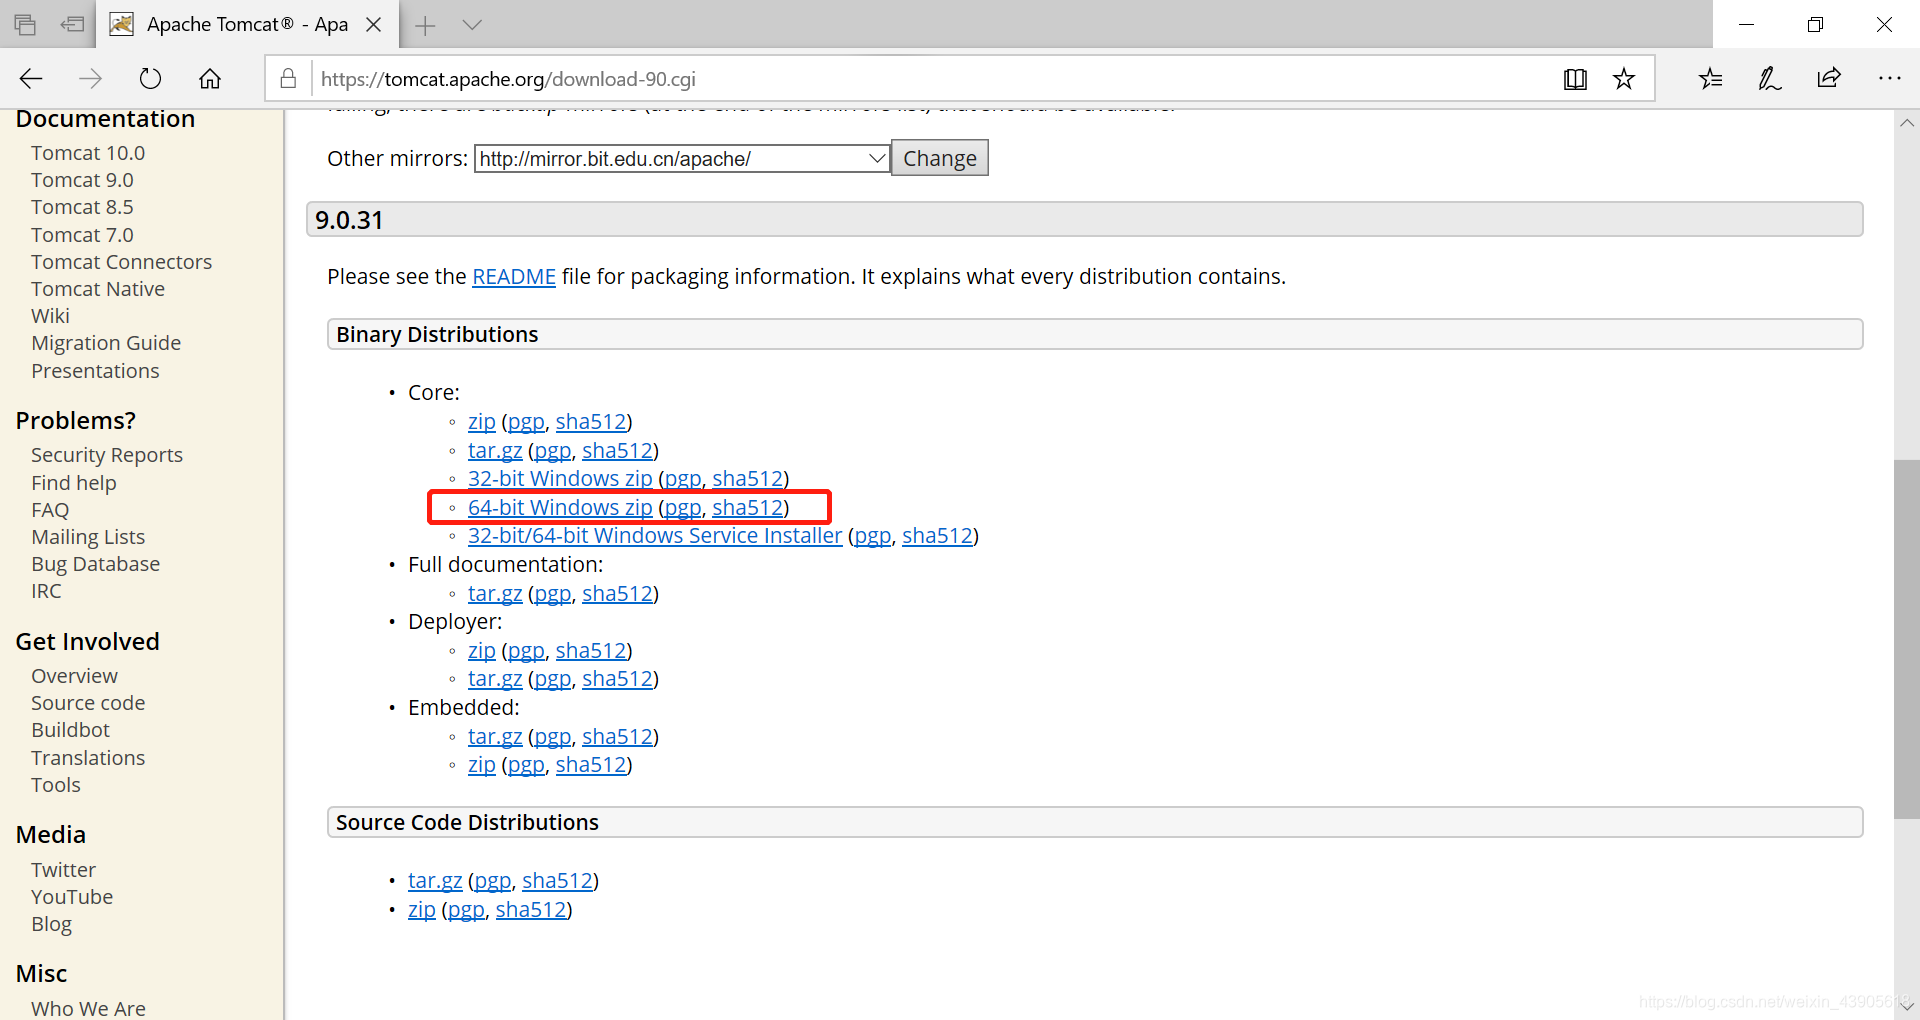This screenshot has width=1920, height=1020.
Task: Download source code tar.gz link
Action: (x=435, y=881)
